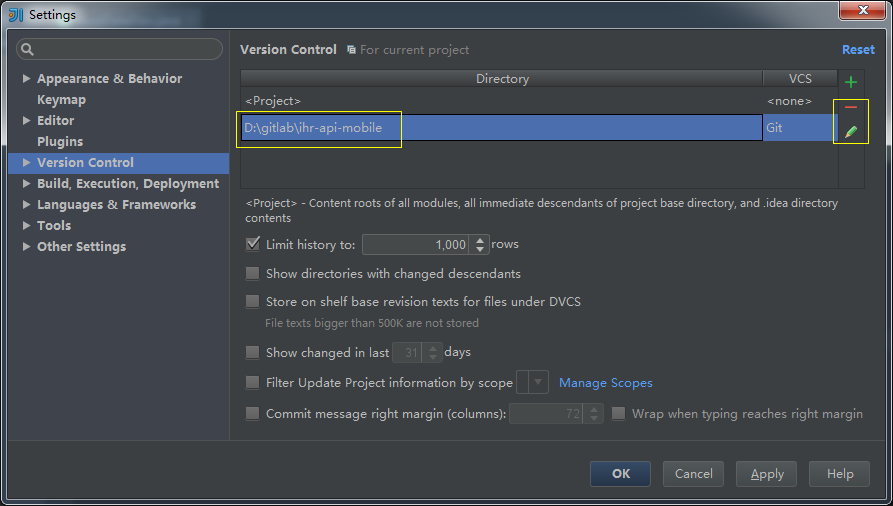Image resolution: width=893 pixels, height=506 pixels.
Task: Expand the Appearance & Behavior section
Action: tap(26, 79)
